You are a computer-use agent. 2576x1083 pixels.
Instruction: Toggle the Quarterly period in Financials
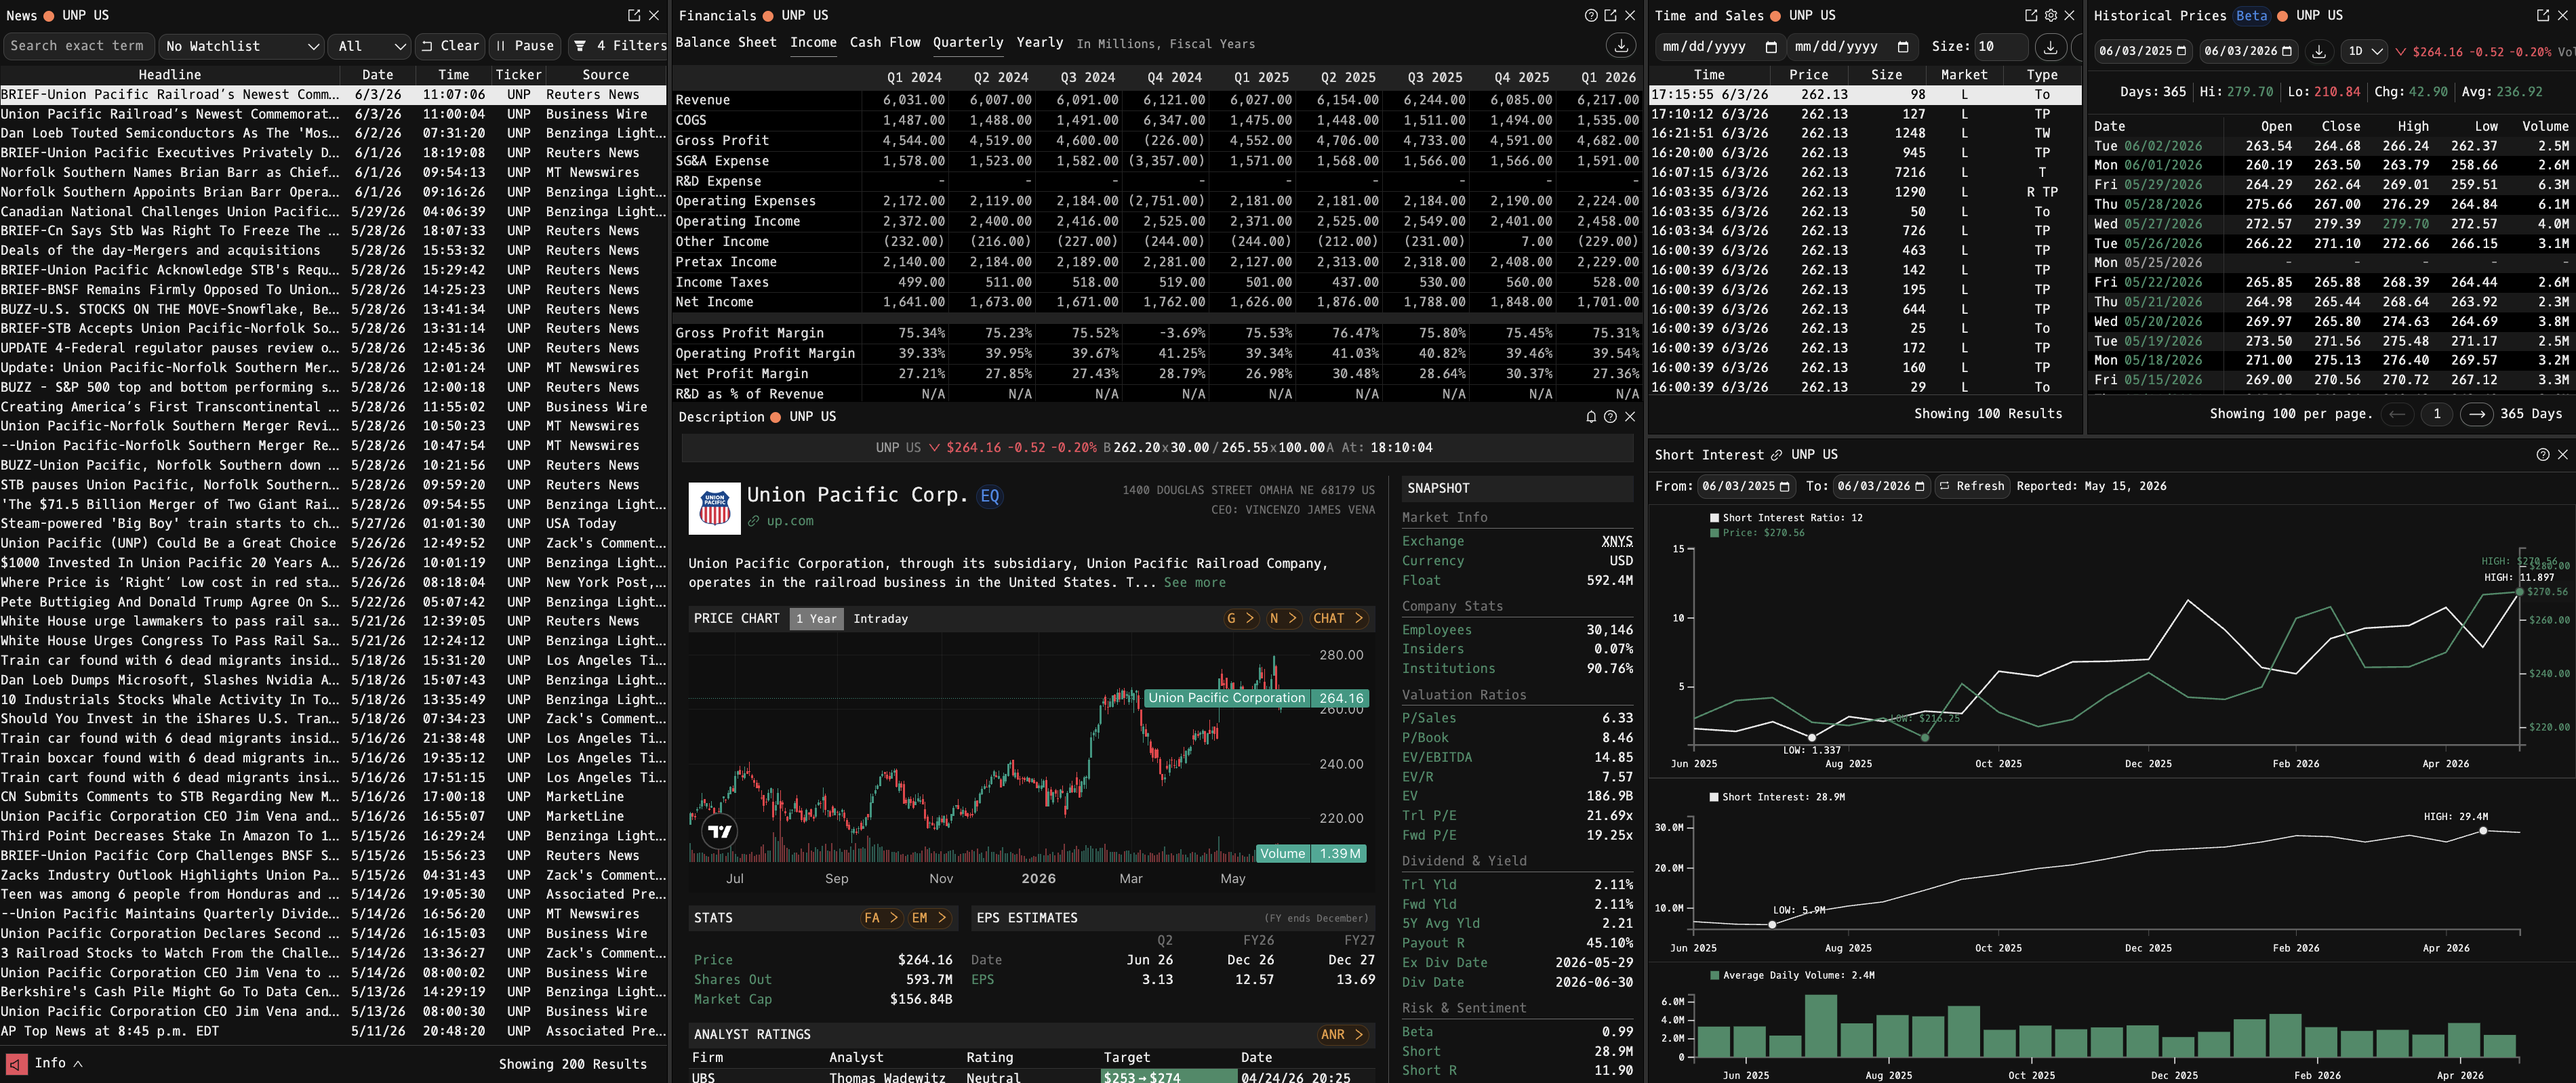(967, 43)
